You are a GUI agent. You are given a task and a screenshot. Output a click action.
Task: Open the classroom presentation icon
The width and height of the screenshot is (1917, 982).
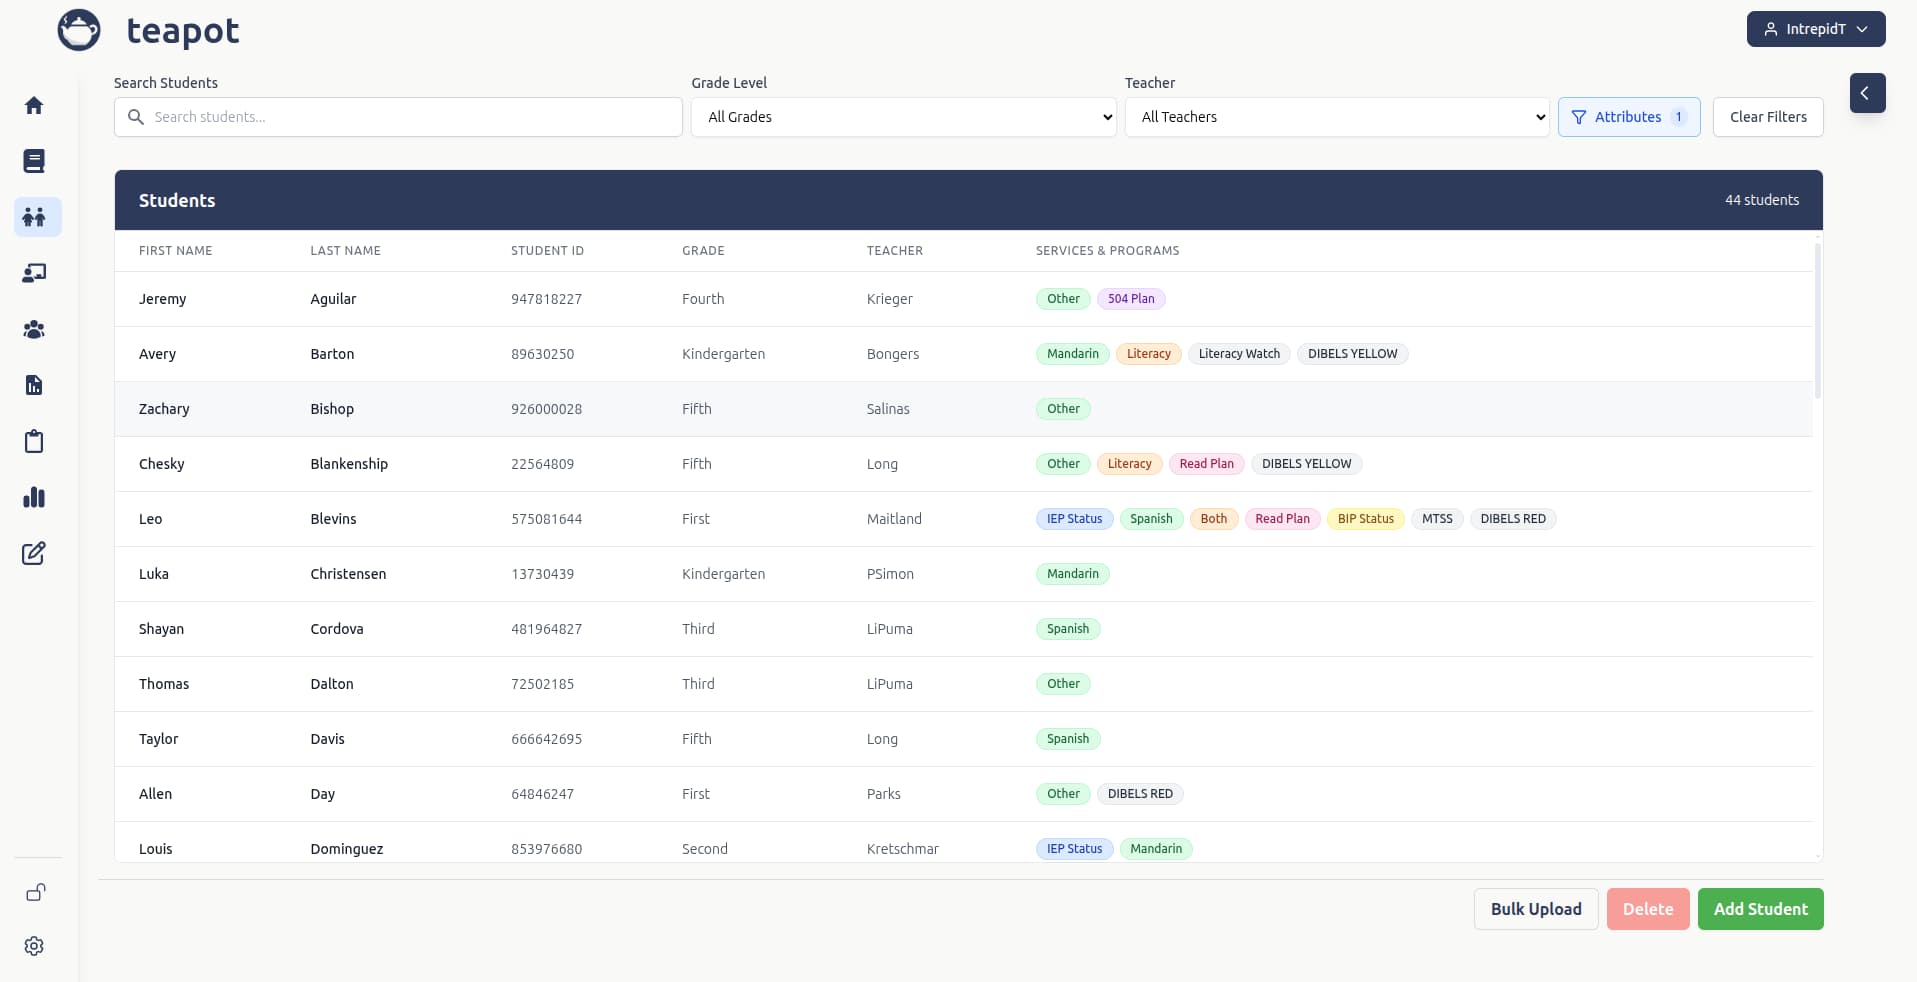coord(34,273)
